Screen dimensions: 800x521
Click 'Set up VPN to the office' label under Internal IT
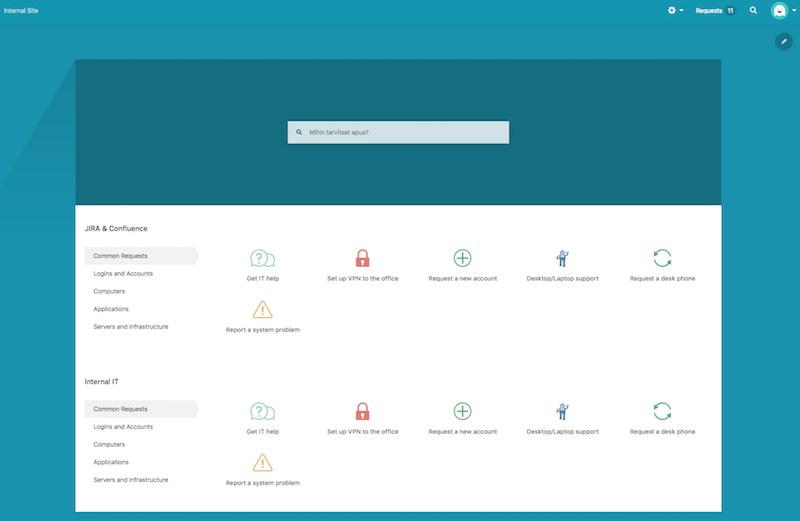tap(363, 432)
